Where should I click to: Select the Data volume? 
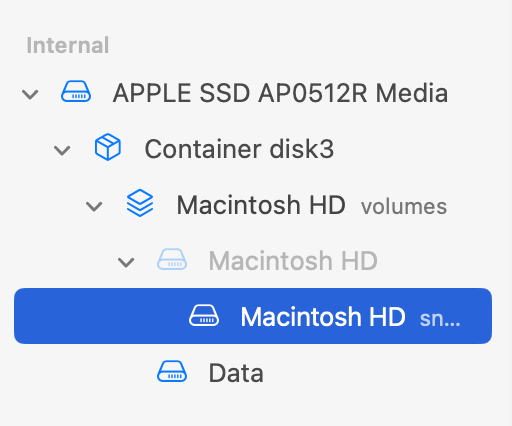tap(236, 373)
